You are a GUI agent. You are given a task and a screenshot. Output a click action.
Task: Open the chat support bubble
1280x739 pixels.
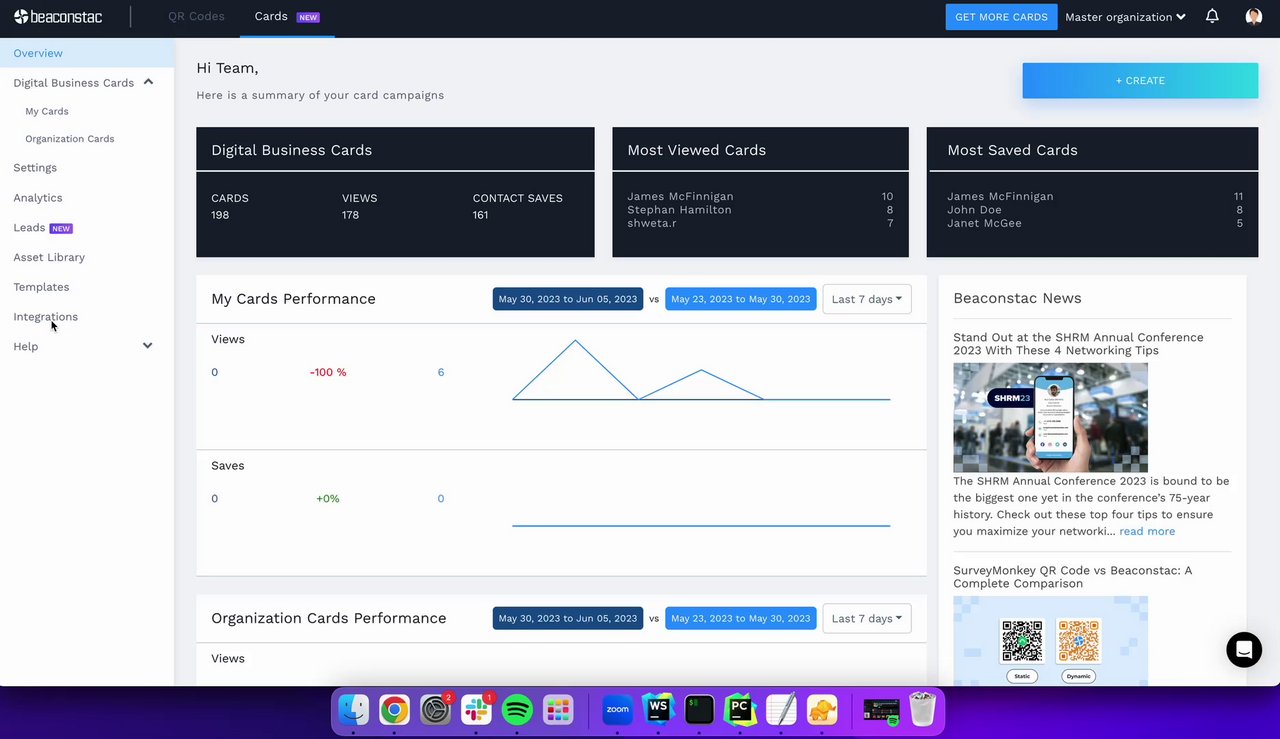pyautogui.click(x=1244, y=650)
